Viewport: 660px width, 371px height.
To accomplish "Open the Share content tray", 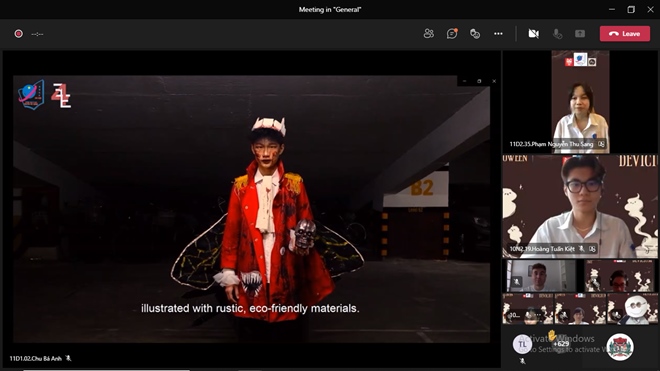I will click(580, 34).
